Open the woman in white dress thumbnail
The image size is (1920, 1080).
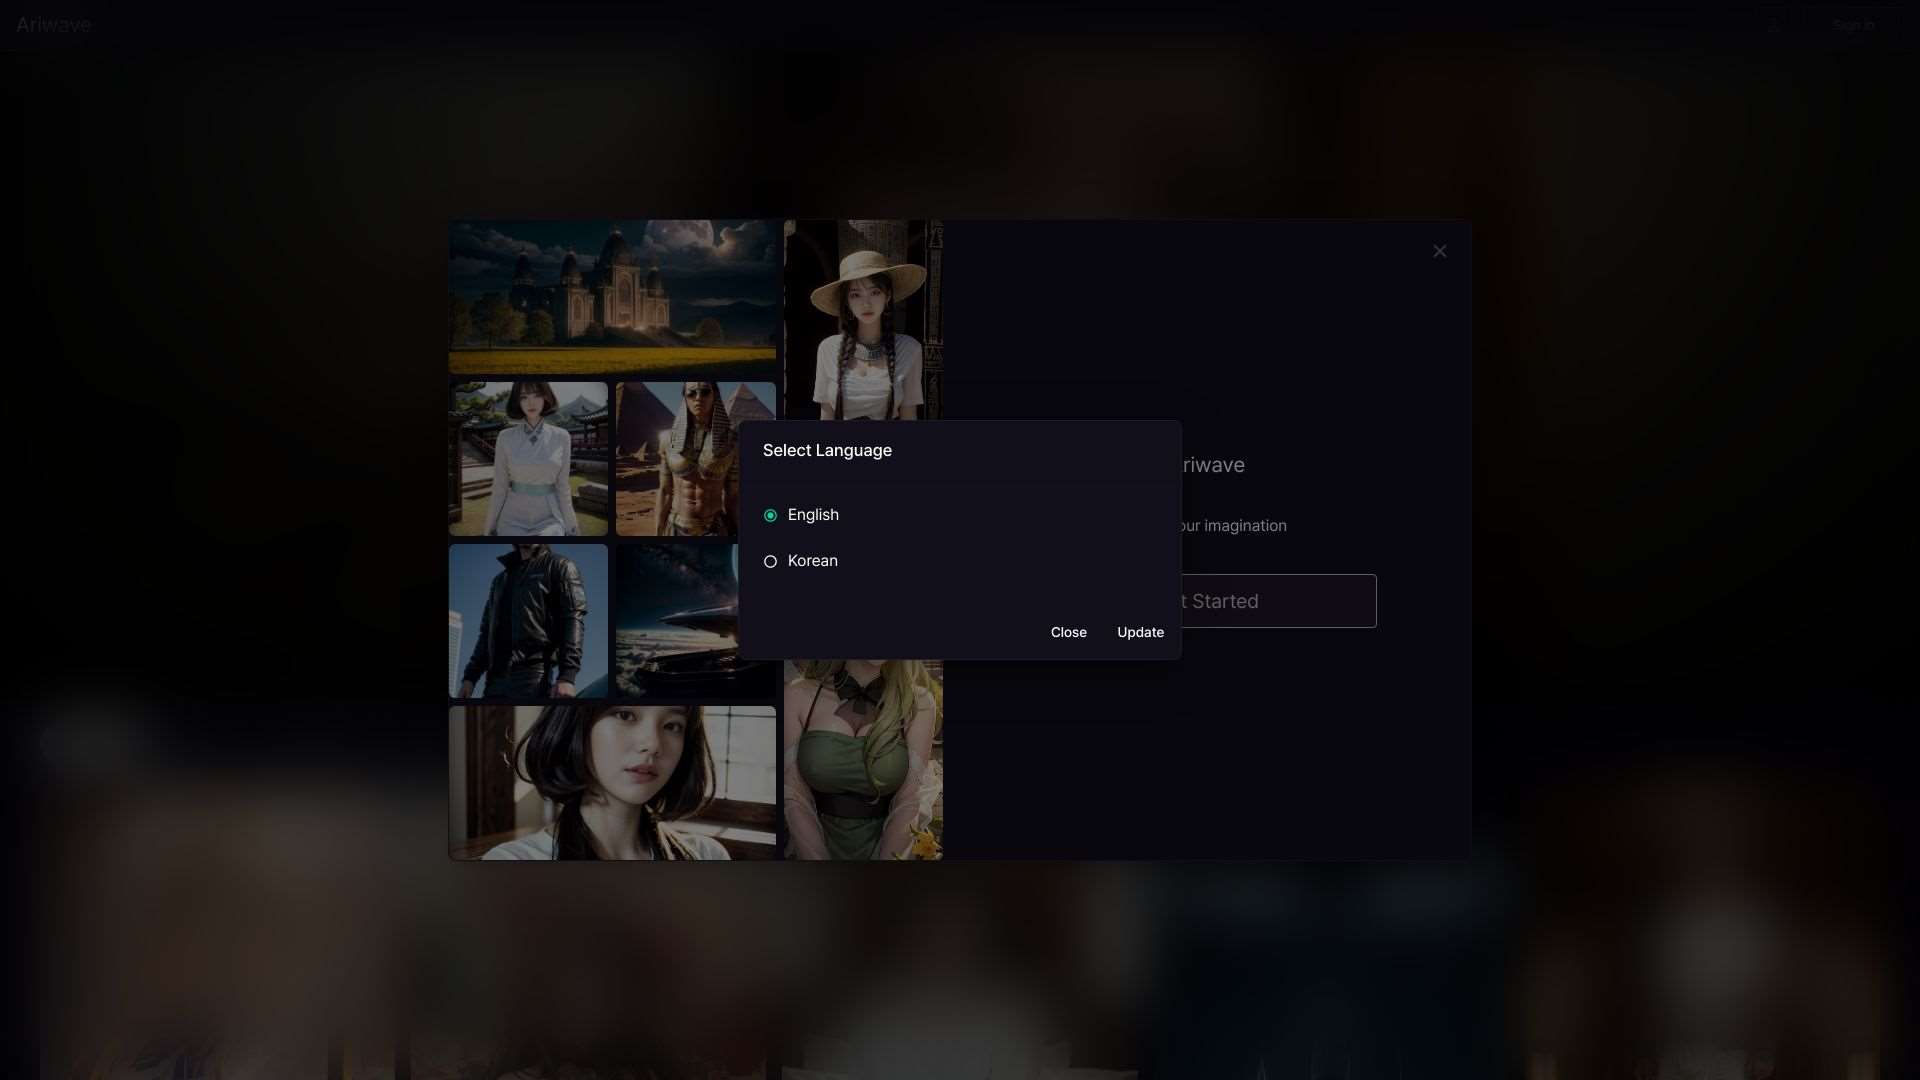click(528, 459)
